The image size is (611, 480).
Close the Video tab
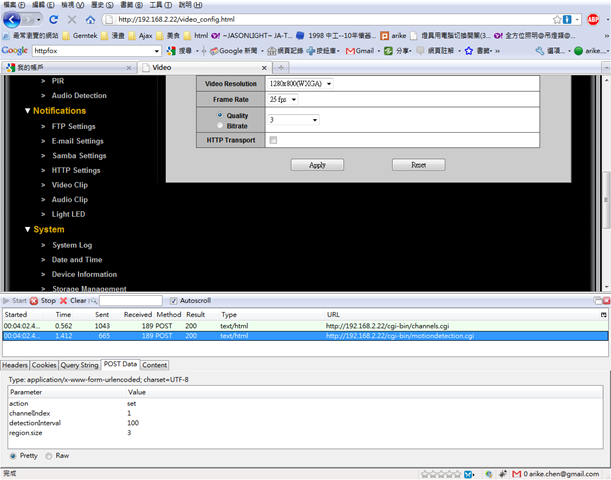click(264, 68)
